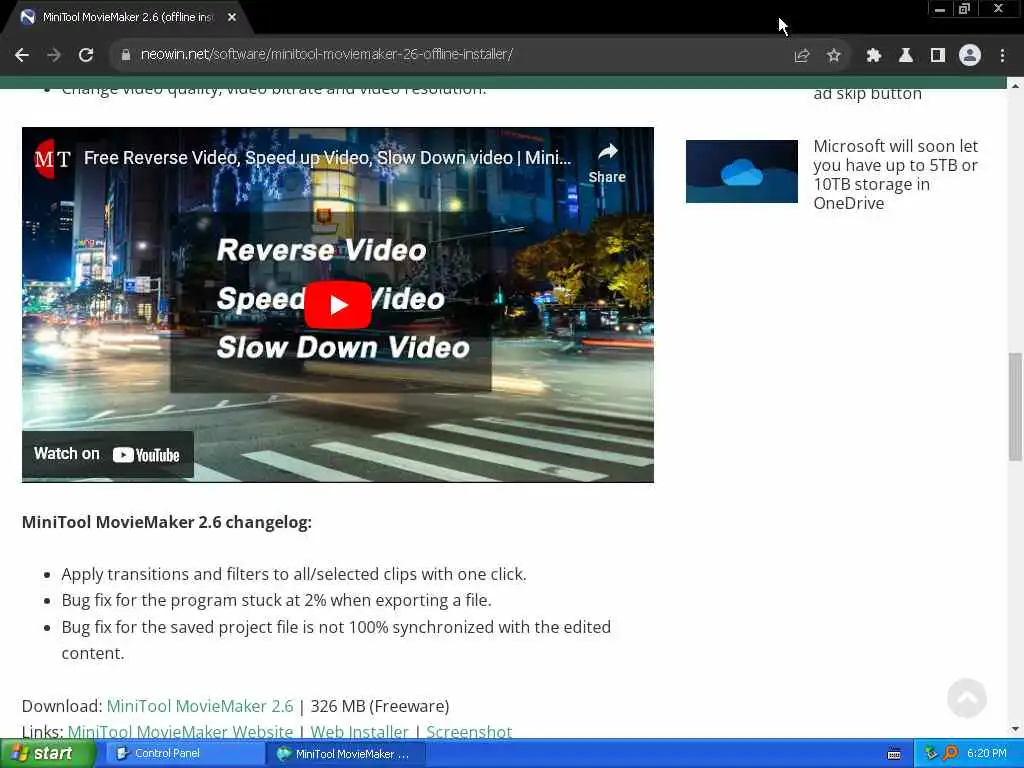Click the '326 MB (Freeware)' text
1024x768 pixels.
pyautogui.click(x=380, y=706)
